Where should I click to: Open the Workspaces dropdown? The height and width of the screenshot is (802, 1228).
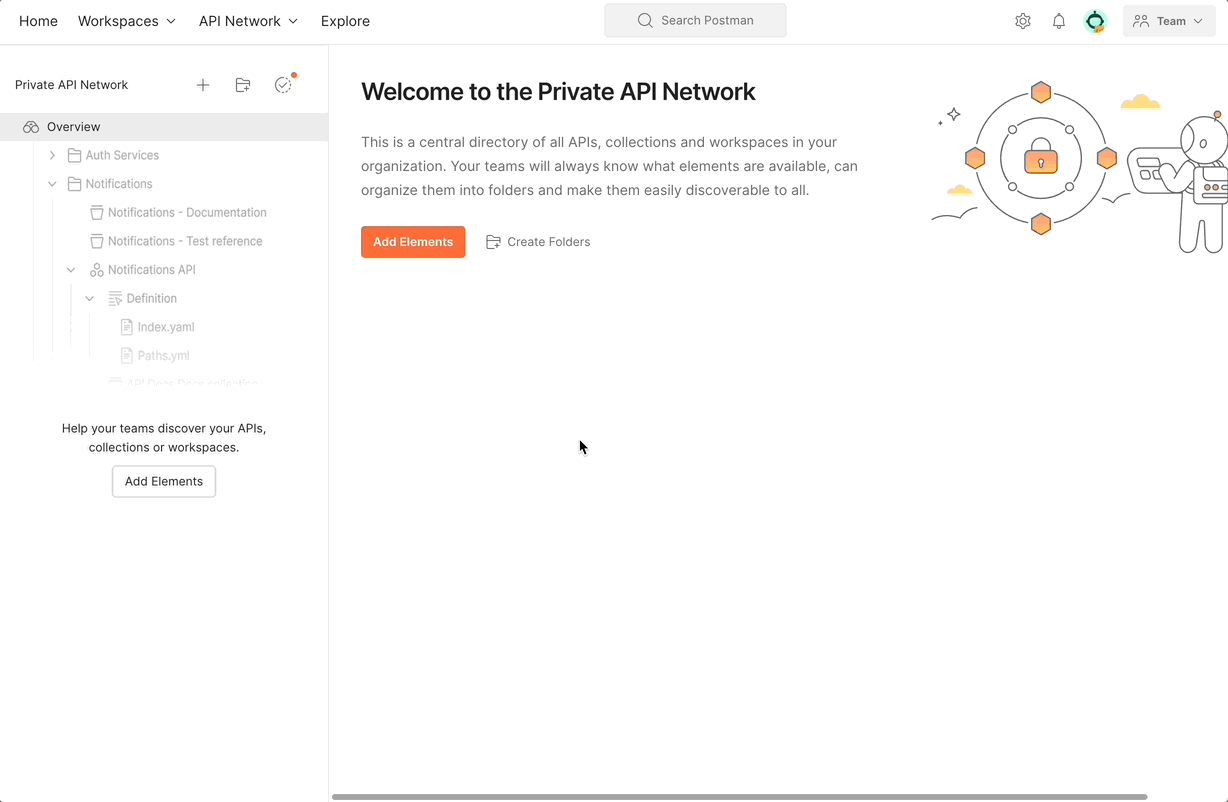point(126,20)
